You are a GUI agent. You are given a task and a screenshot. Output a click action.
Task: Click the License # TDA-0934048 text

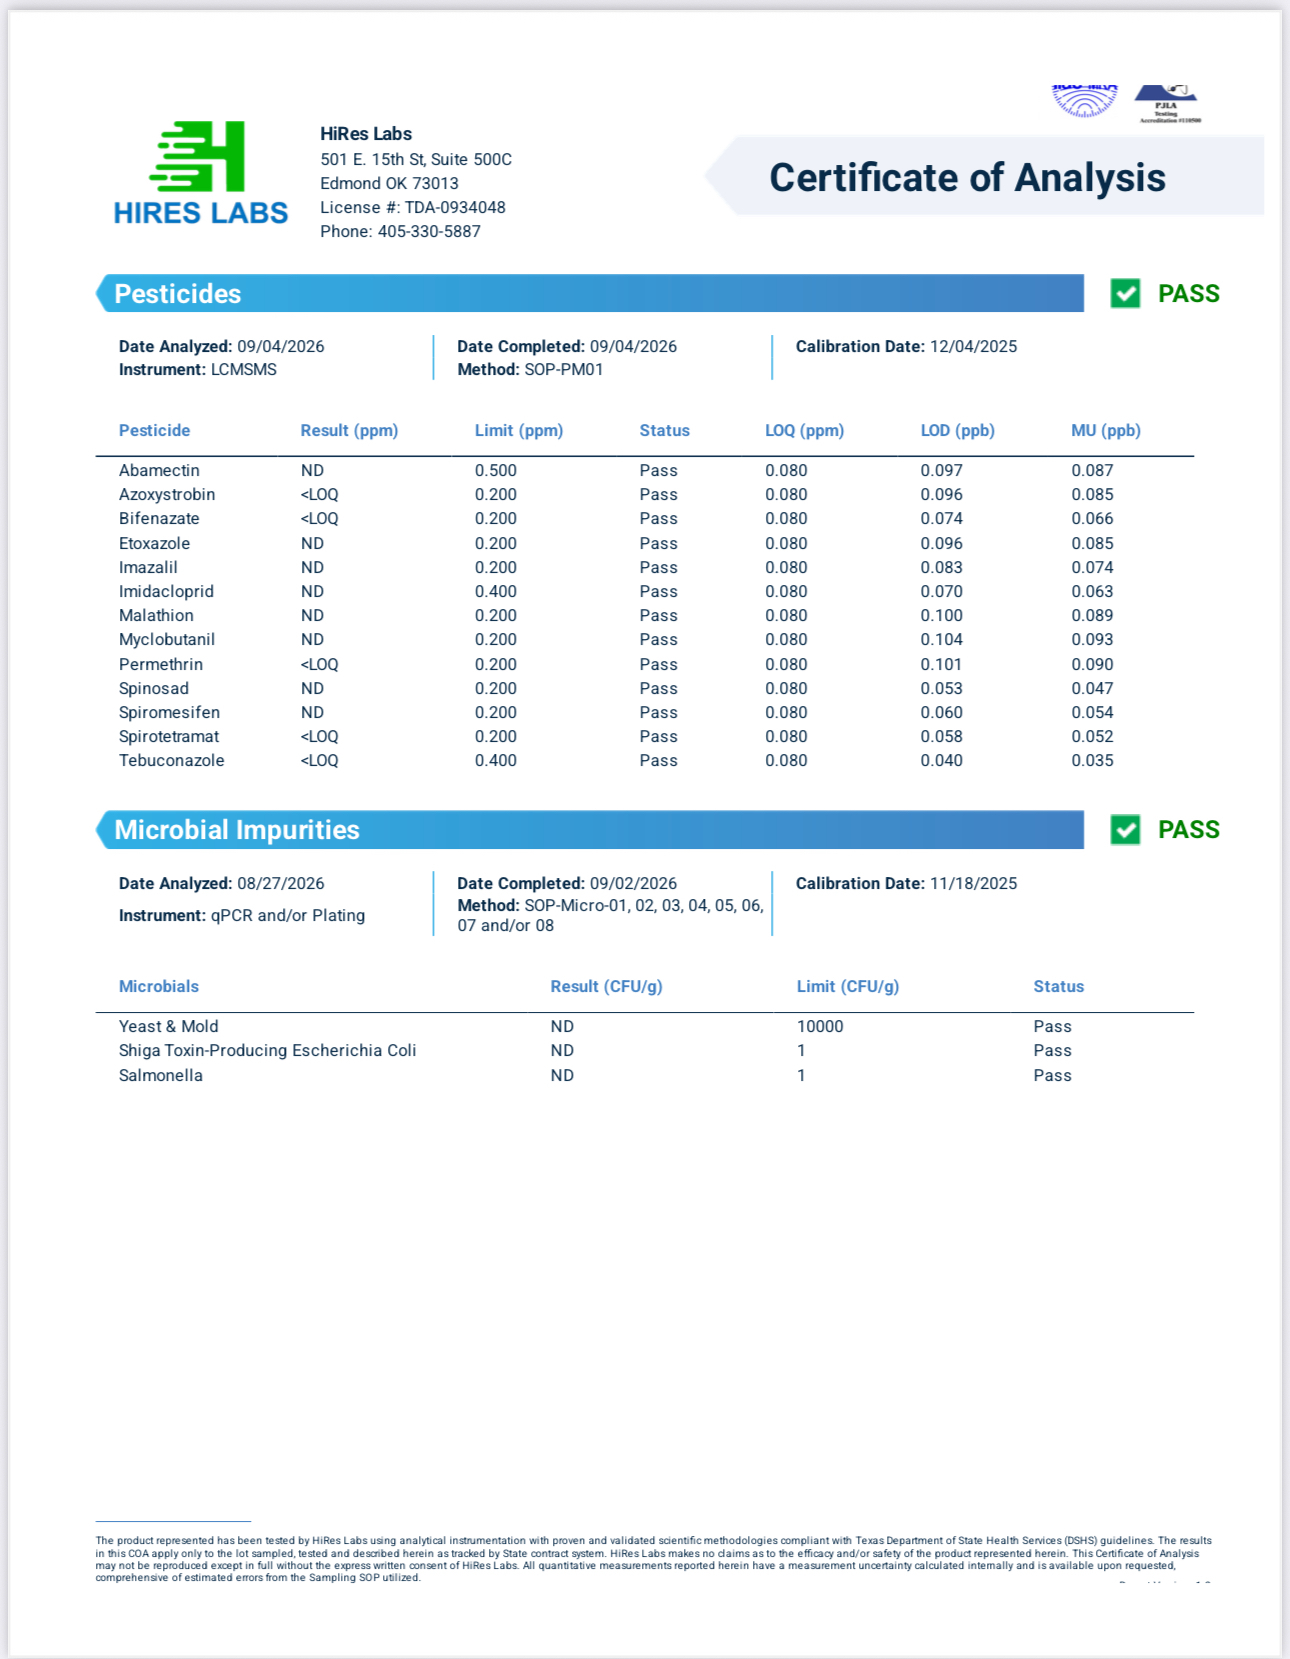[413, 208]
